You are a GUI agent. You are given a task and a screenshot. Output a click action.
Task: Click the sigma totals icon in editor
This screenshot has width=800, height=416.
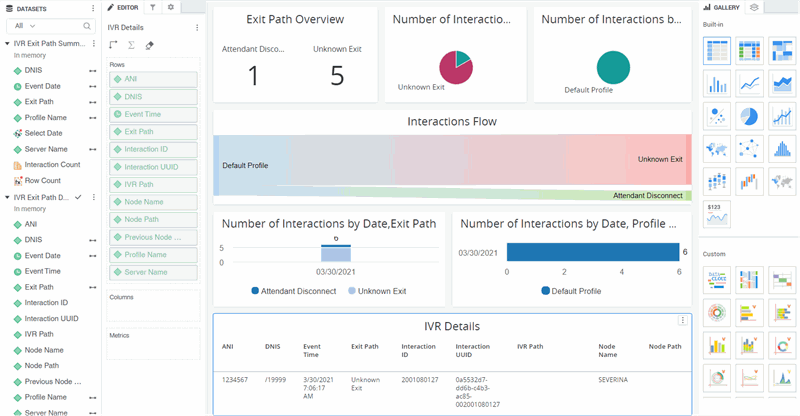point(131,45)
